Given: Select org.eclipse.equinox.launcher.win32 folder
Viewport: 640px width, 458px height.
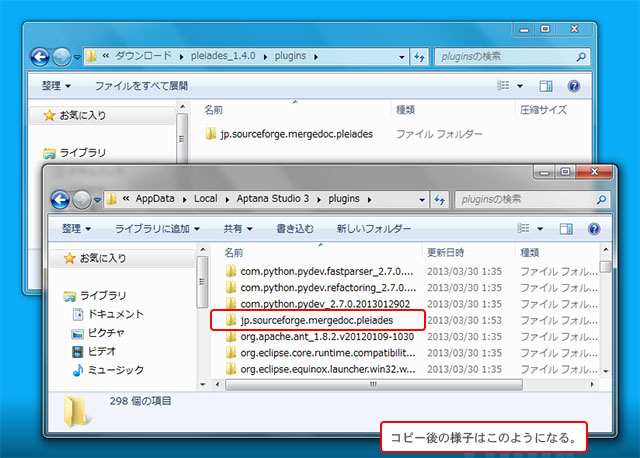Looking at the screenshot, I should click(320, 369).
